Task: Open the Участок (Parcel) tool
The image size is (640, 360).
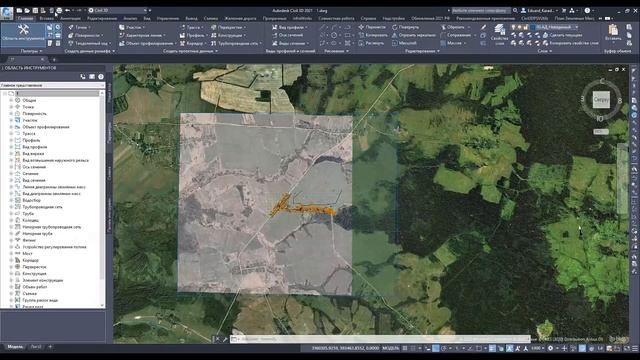Action: [x=131, y=27]
